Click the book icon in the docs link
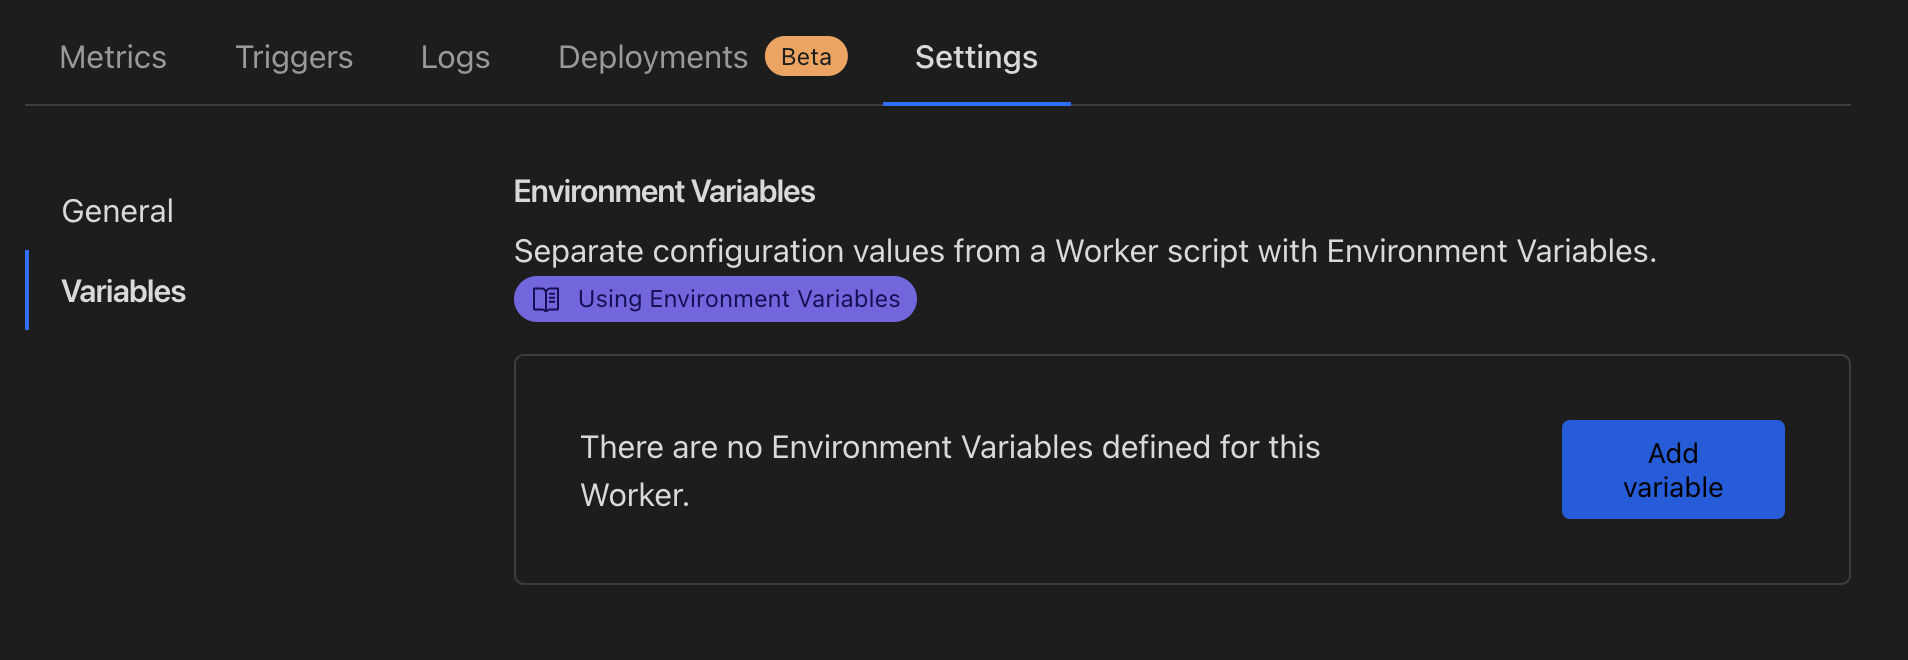This screenshot has height=660, width=1908. coord(546,300)
